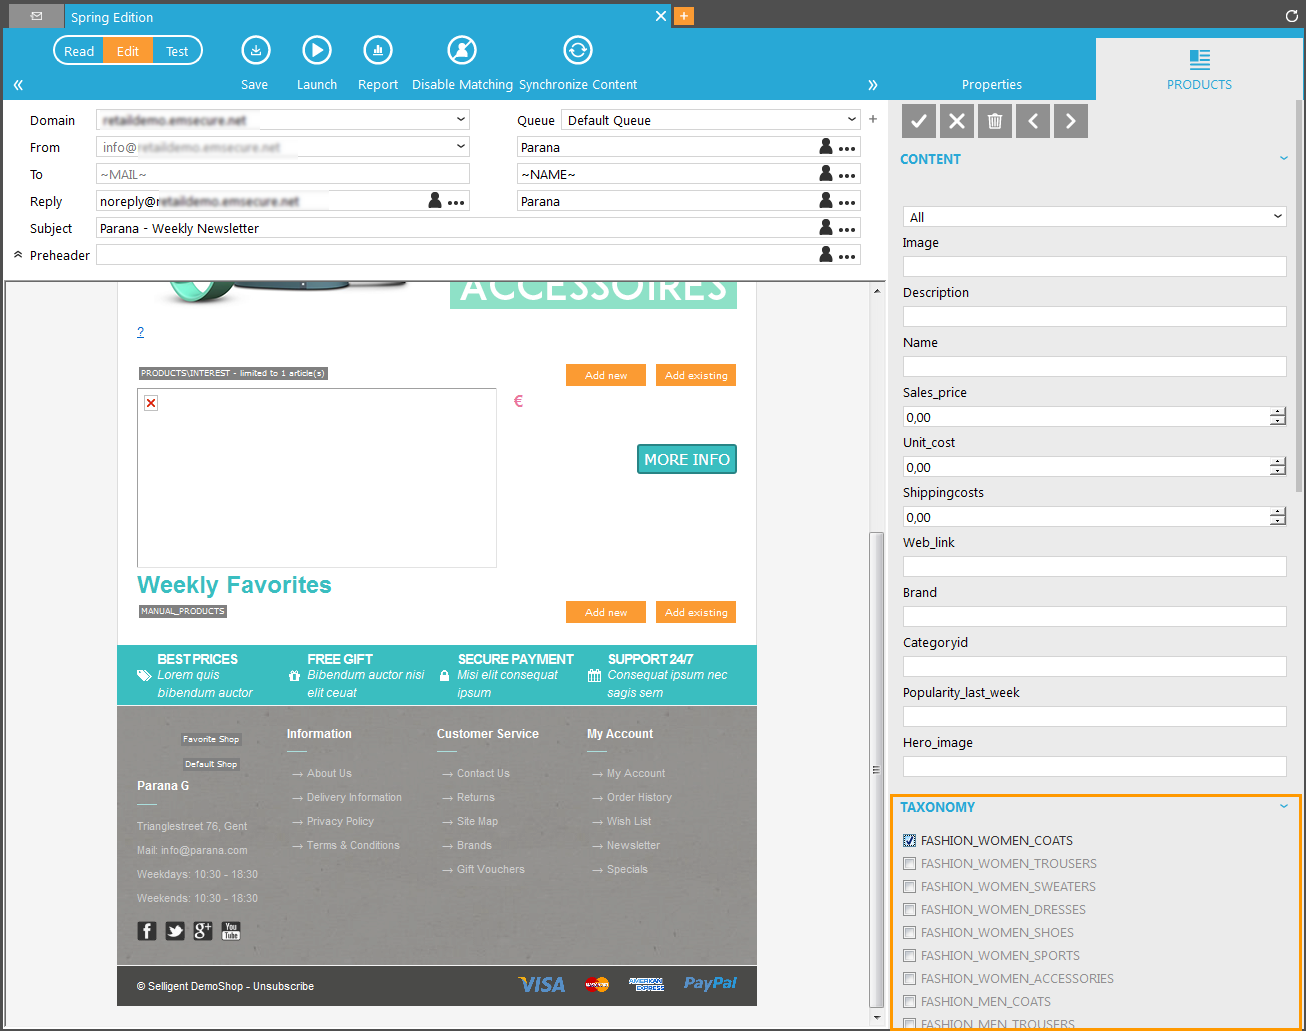Click the trash delete icon in Products panel
This screenshot has height=1031, width=1306.
point(995,121)
